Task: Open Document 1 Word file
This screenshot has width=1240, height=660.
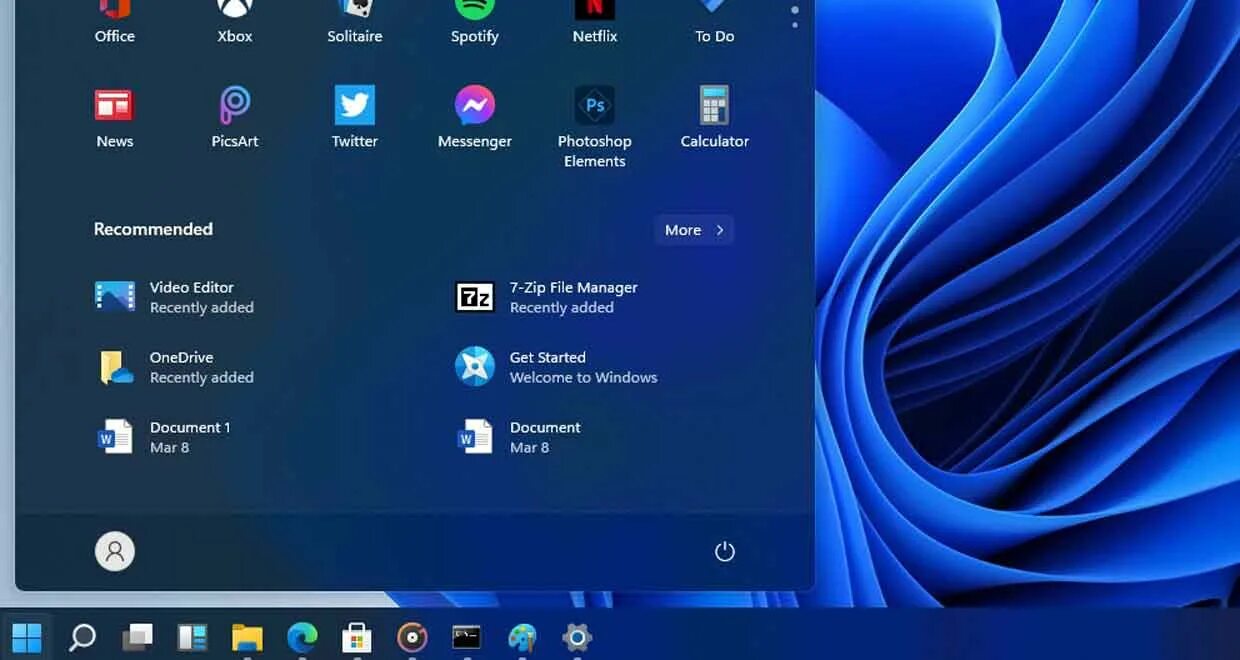Action: click(x=163, y=437)
